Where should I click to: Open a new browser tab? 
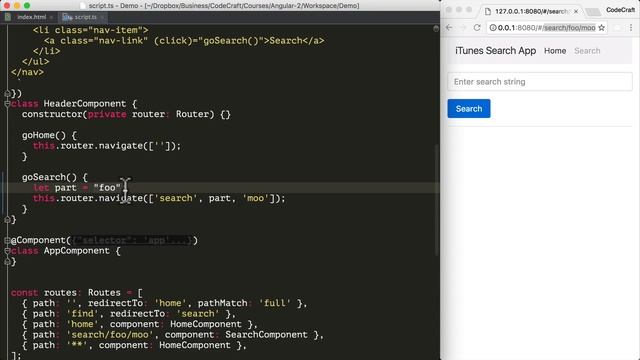592,12
